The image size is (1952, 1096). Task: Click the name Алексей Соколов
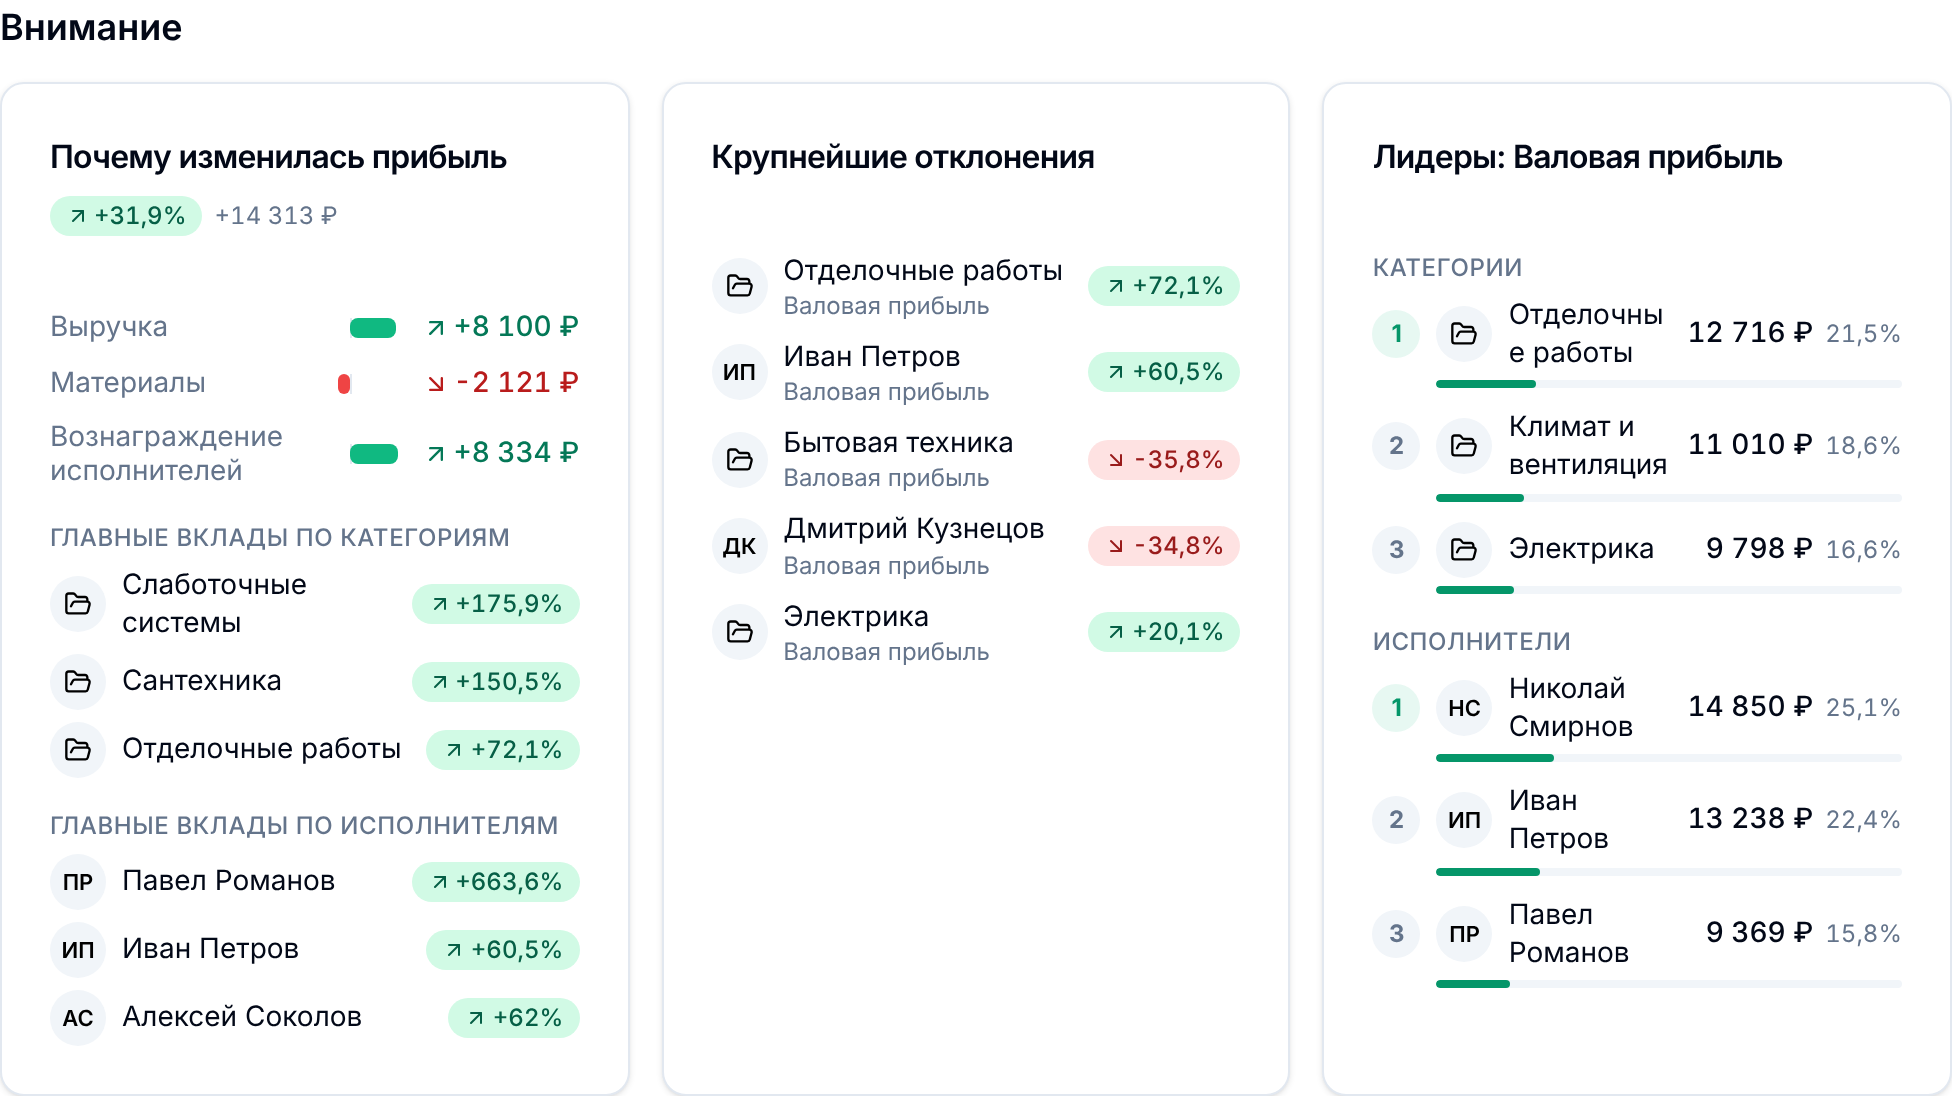pos(242,1017)
